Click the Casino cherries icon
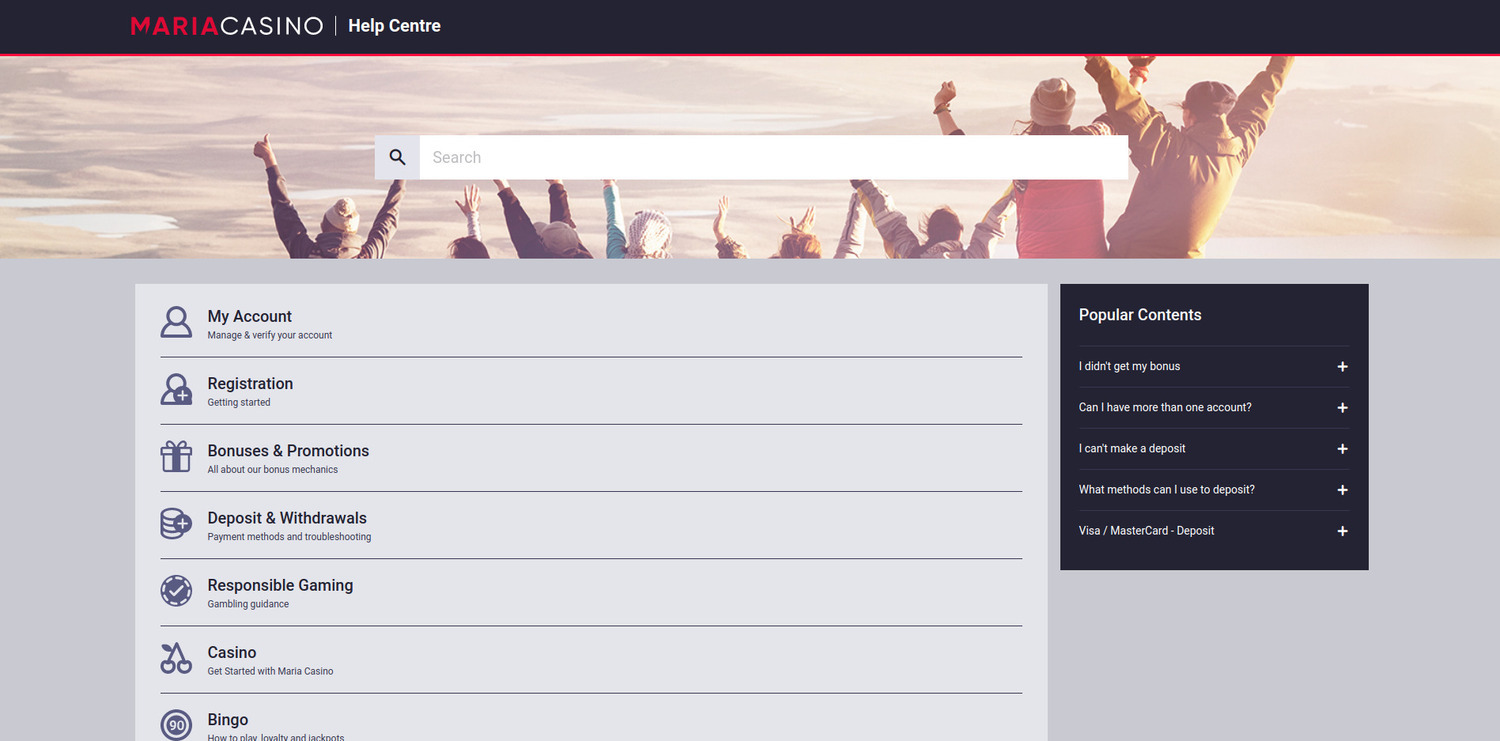This screenshot has width=1500, height=741. click(176, 658)
